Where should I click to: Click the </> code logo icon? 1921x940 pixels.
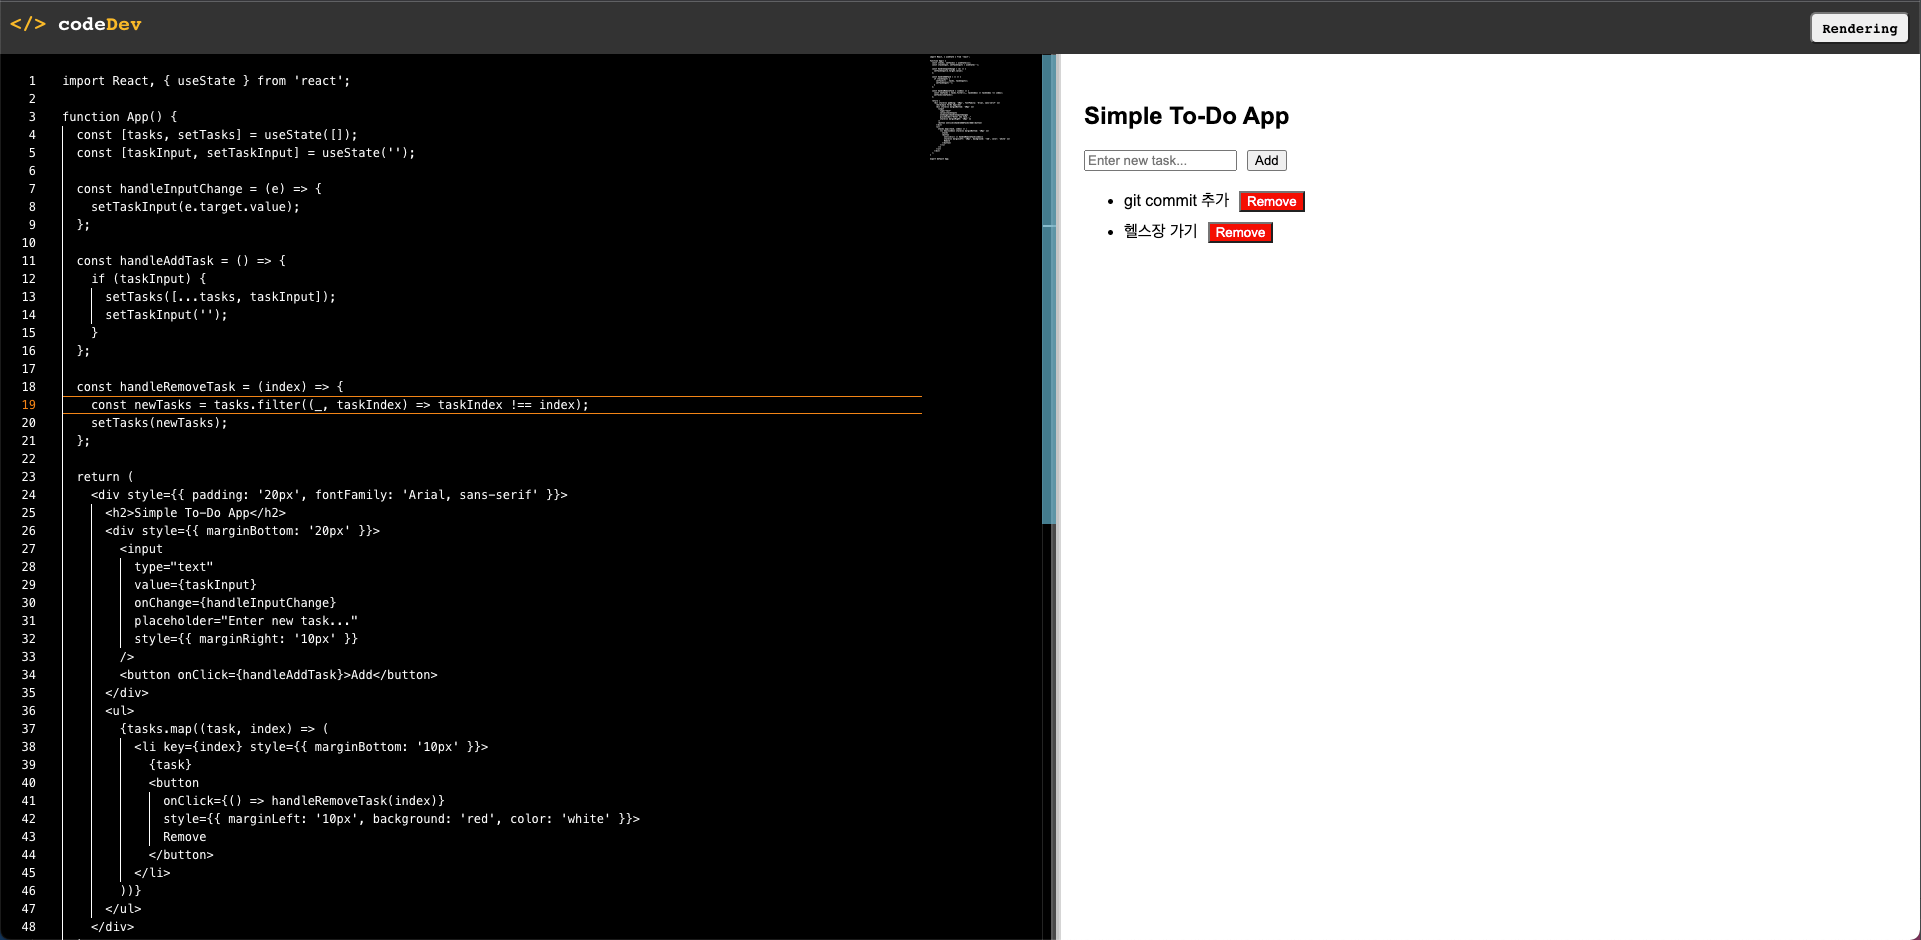29,25
